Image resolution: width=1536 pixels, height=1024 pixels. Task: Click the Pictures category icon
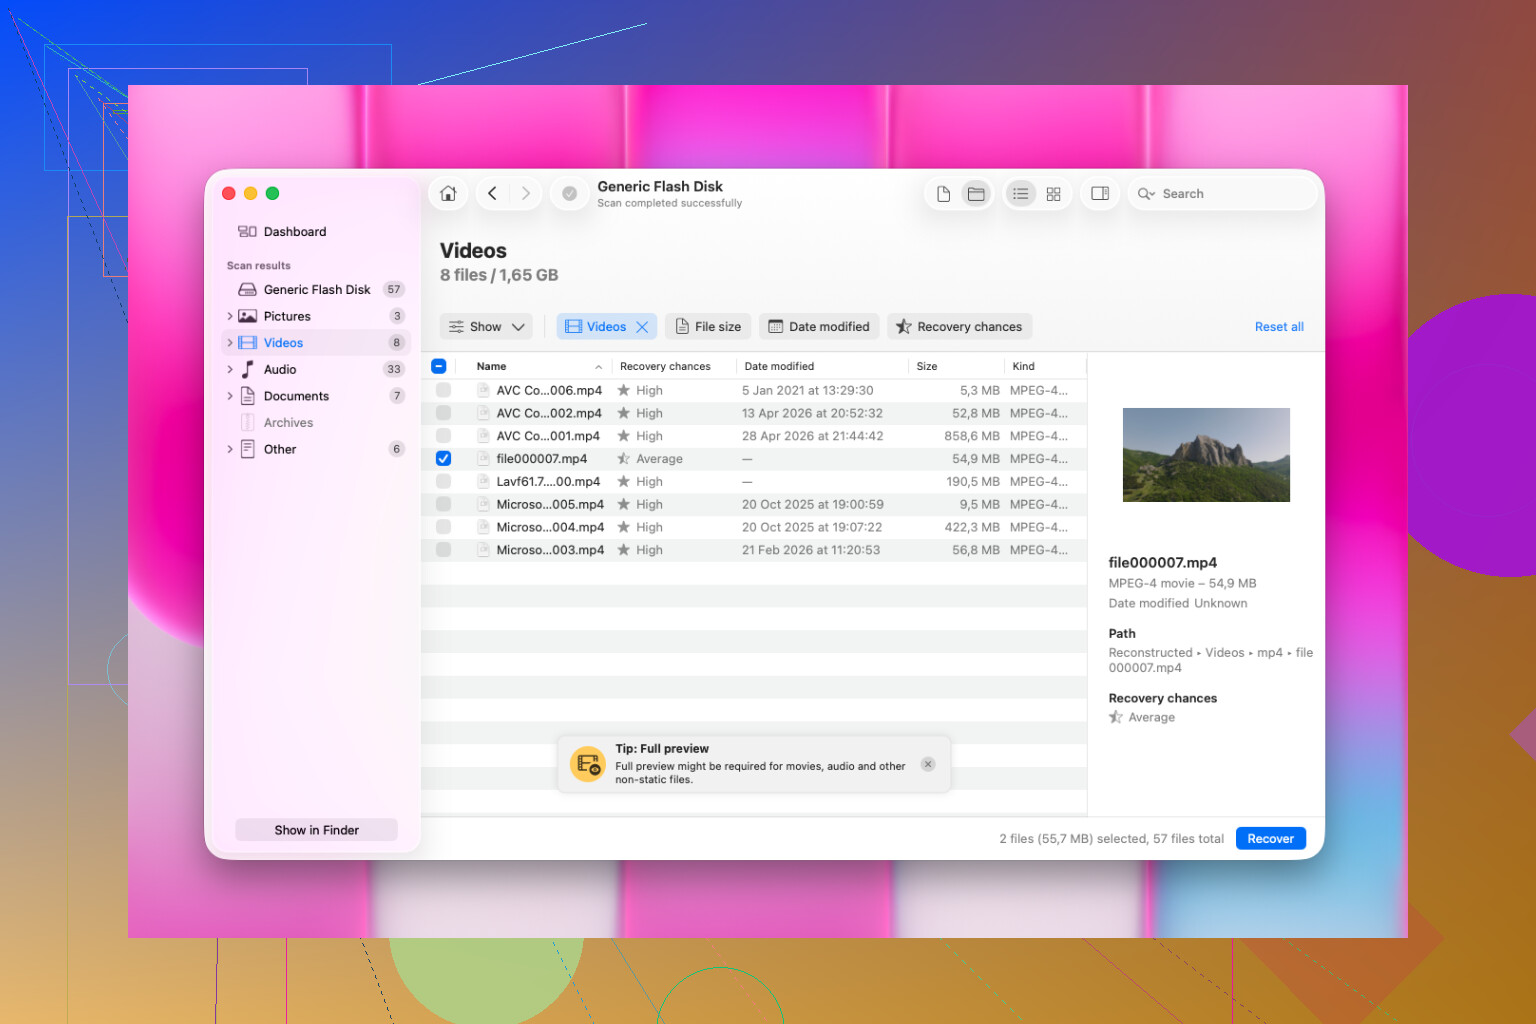(247, 316)
